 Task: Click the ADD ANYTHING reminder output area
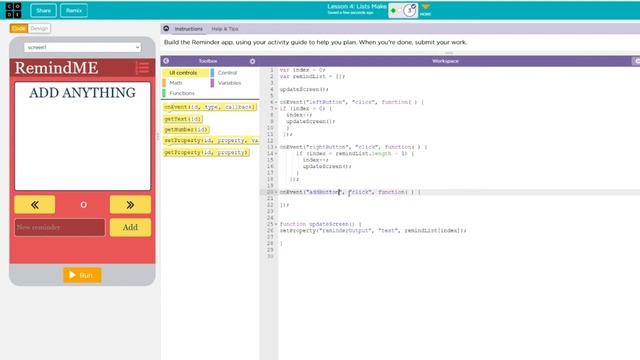pyautogui.click(x=82, y=136)
